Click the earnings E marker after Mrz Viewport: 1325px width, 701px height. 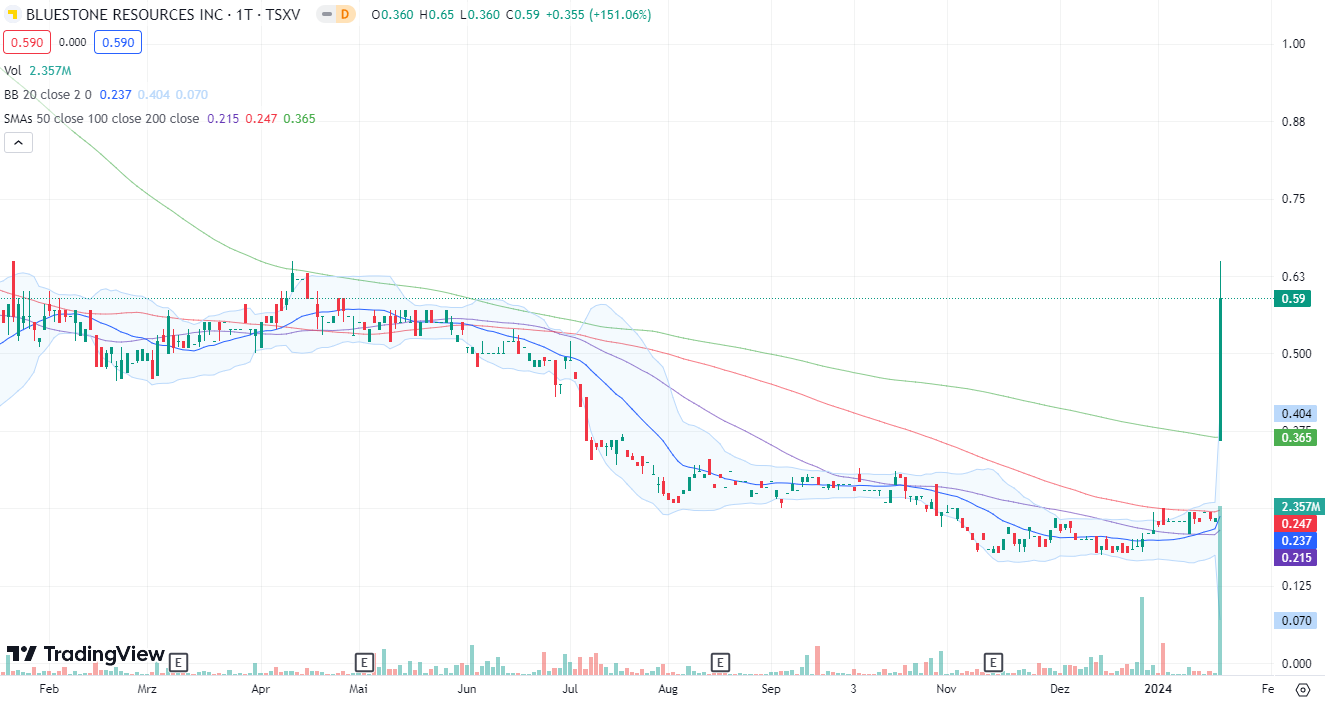click(x=179, y=662)
